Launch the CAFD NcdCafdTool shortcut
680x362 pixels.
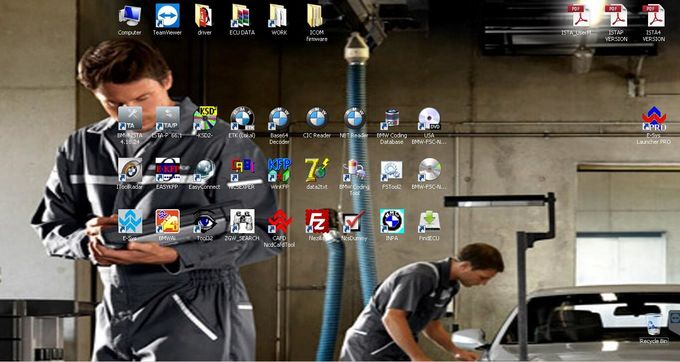[280, 221]
